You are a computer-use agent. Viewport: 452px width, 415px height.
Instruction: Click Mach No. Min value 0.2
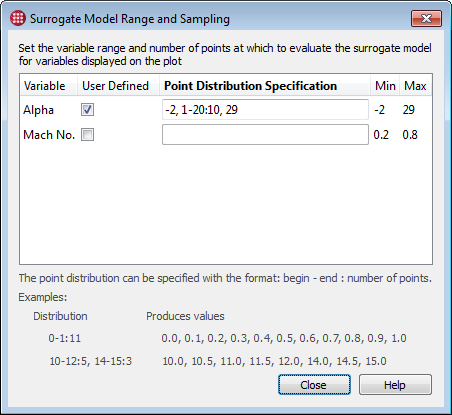click(x=381, y=135)
